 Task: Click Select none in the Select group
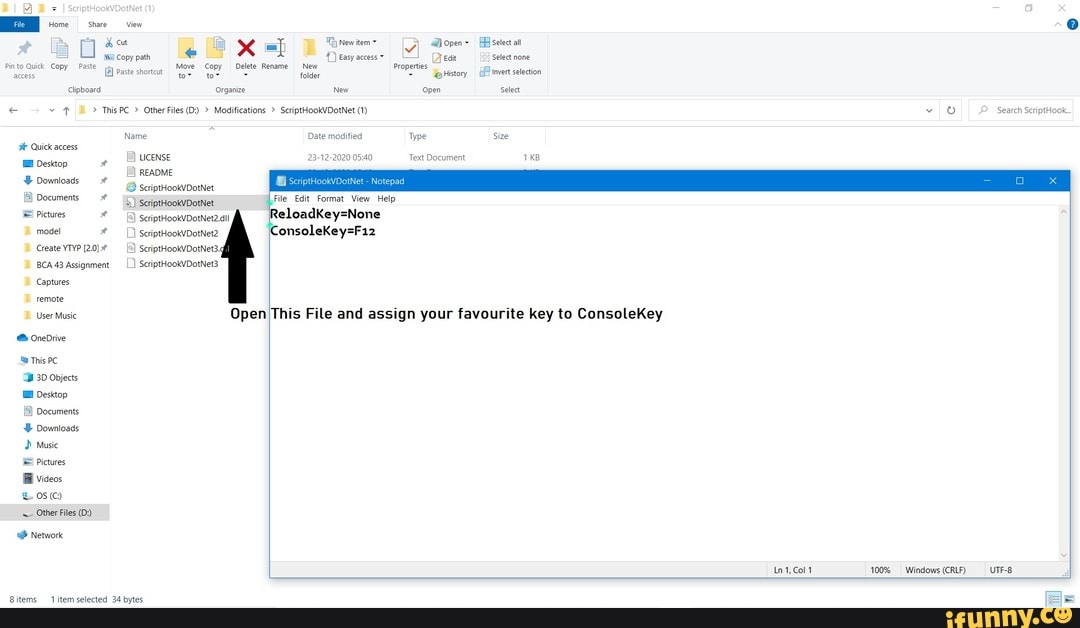pos(508,57)
